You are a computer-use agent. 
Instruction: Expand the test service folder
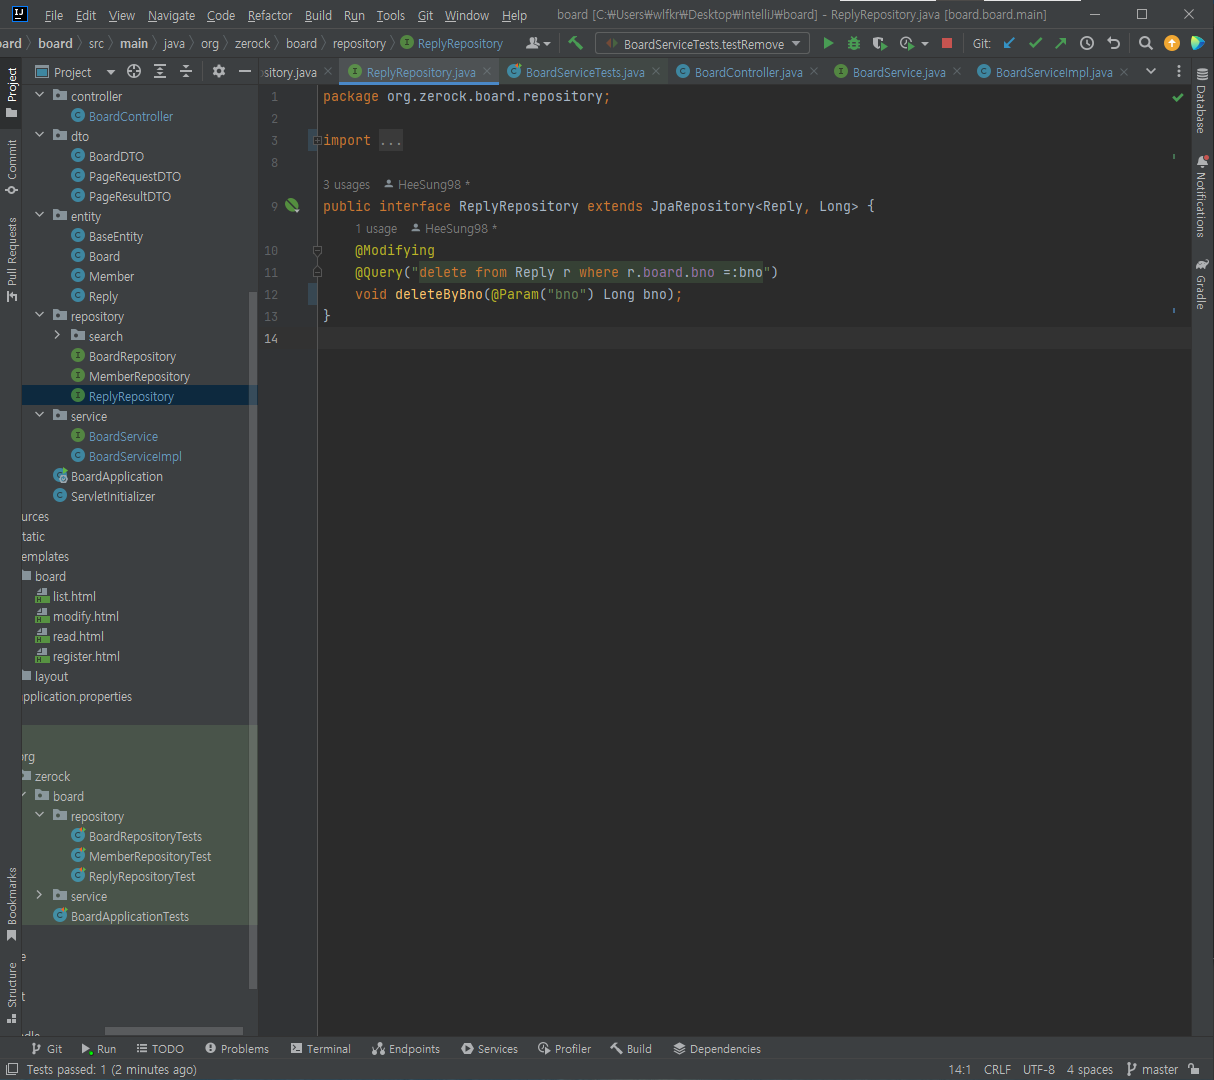pyautogui.click(x=40, y=895)
